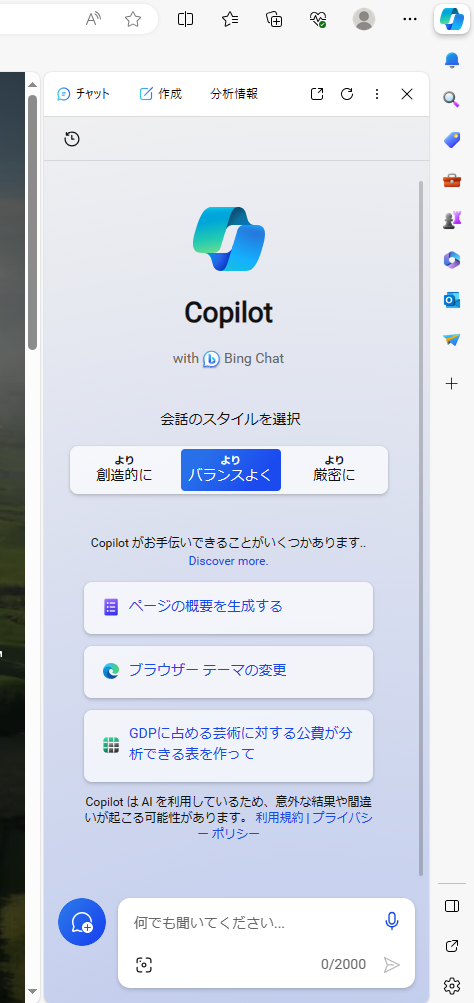Select the よりバランスよく conversation style
474x1003 pixels.
pyautogui.click(x=231, y=470)
